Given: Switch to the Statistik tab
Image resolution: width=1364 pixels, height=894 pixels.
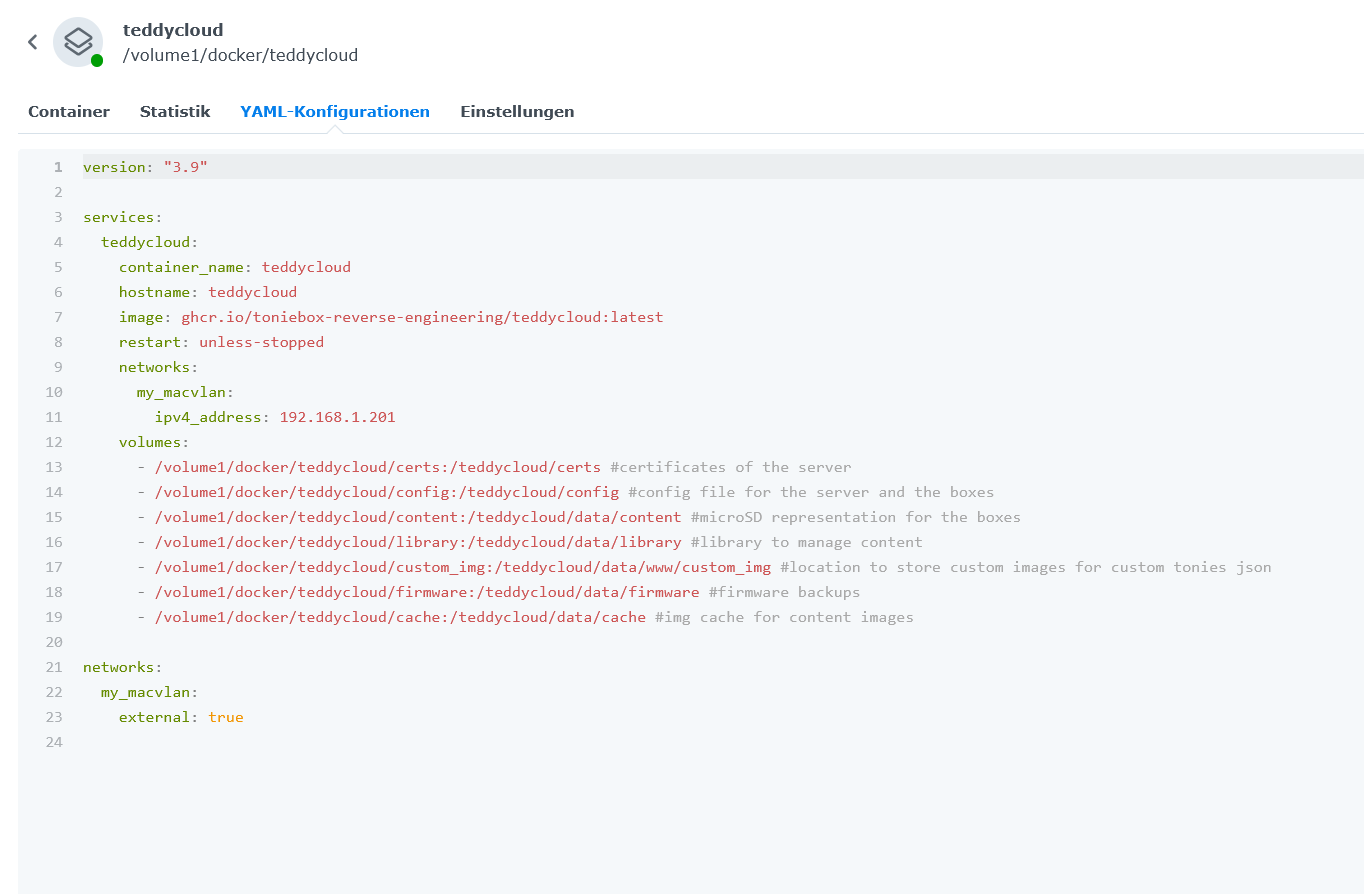Looking at the screenshot, I should tap(175, 111).
